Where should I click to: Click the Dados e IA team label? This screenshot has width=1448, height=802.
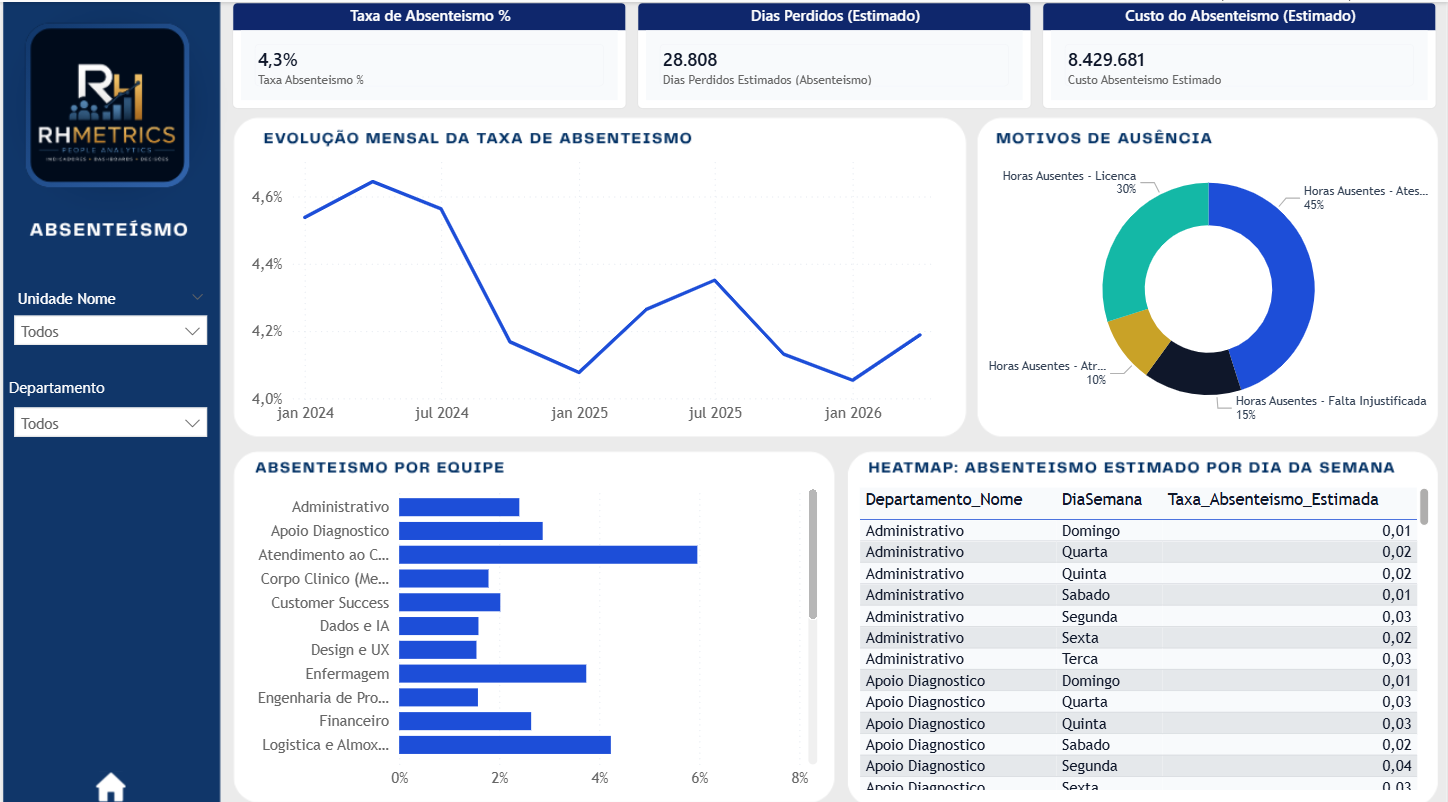click(355, 626)
